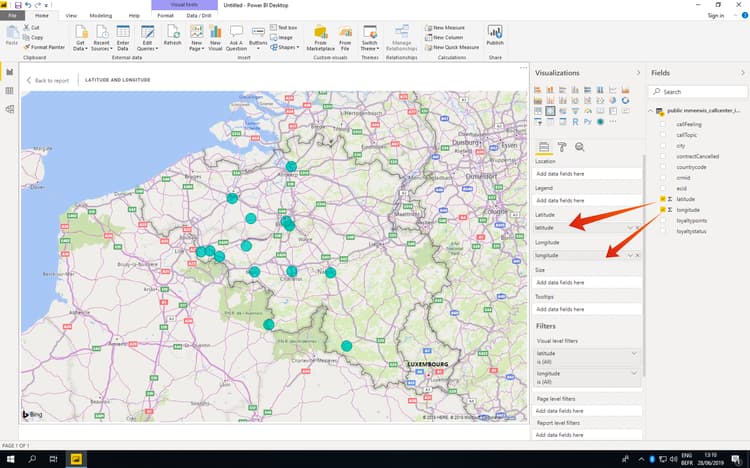Click the From Marketplace custom visuals icon

[321, 35]
